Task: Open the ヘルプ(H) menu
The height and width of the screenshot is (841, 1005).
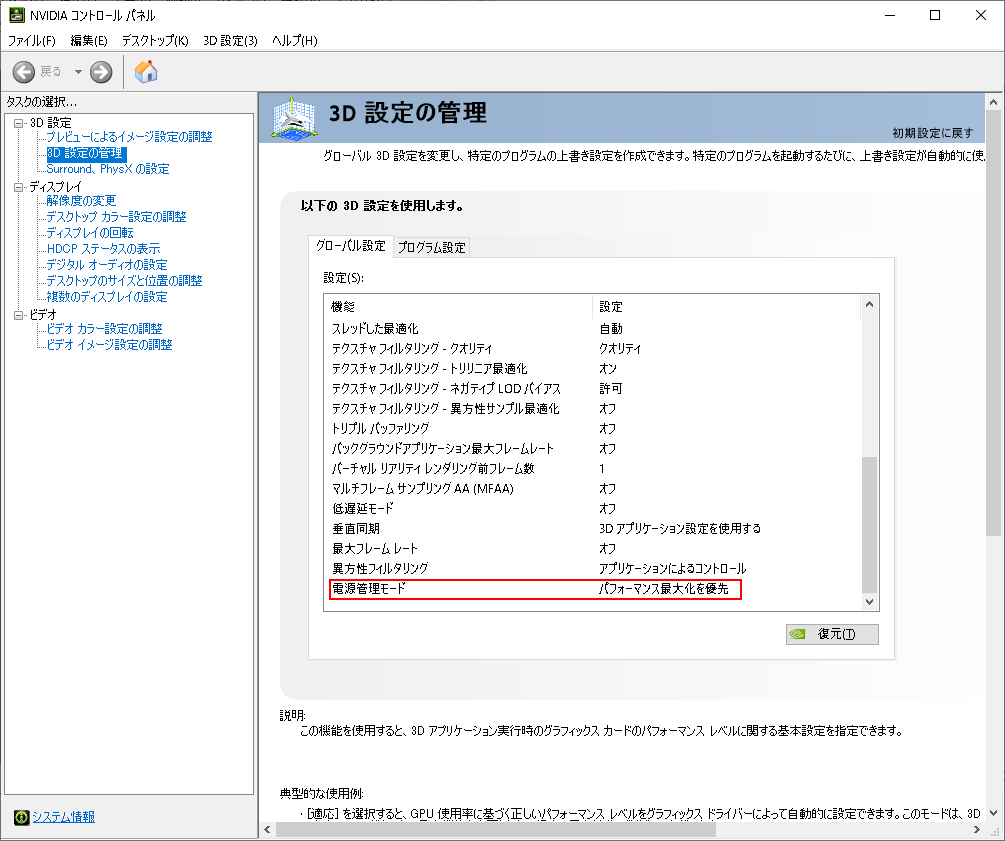Action: pos(294,40)
